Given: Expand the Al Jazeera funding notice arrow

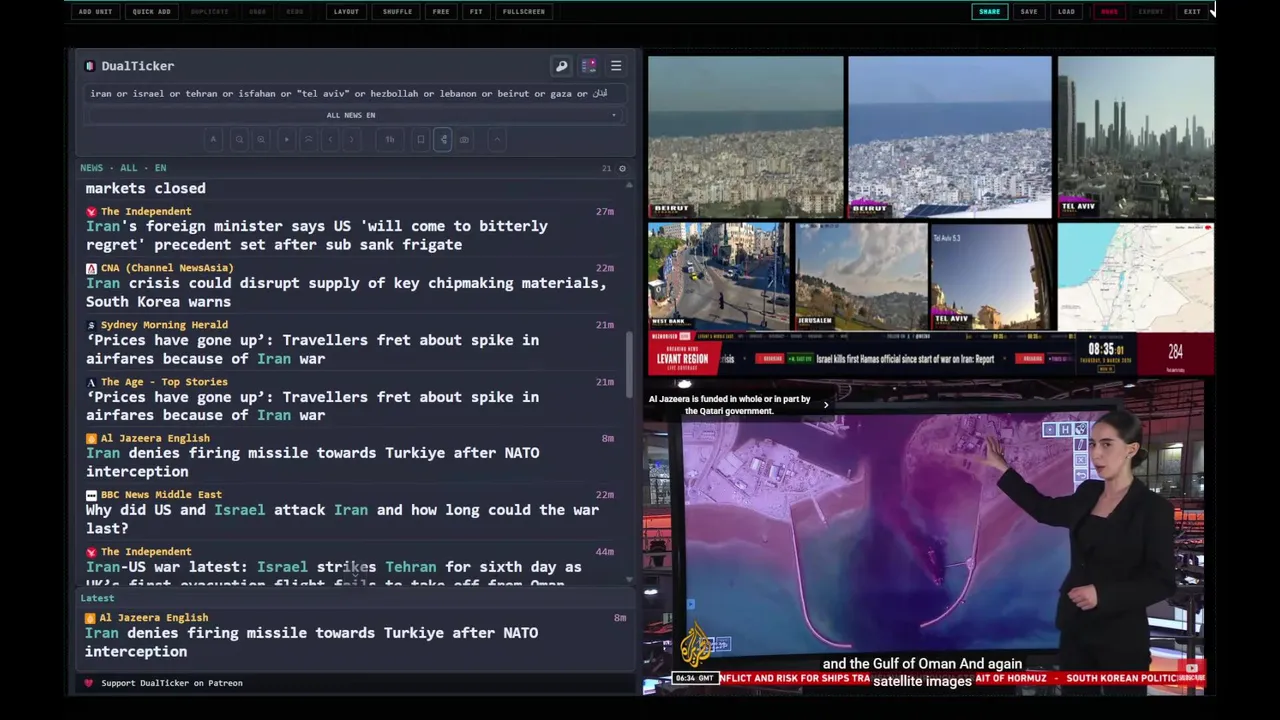Looking at the screenshot, I should [826, 405].
